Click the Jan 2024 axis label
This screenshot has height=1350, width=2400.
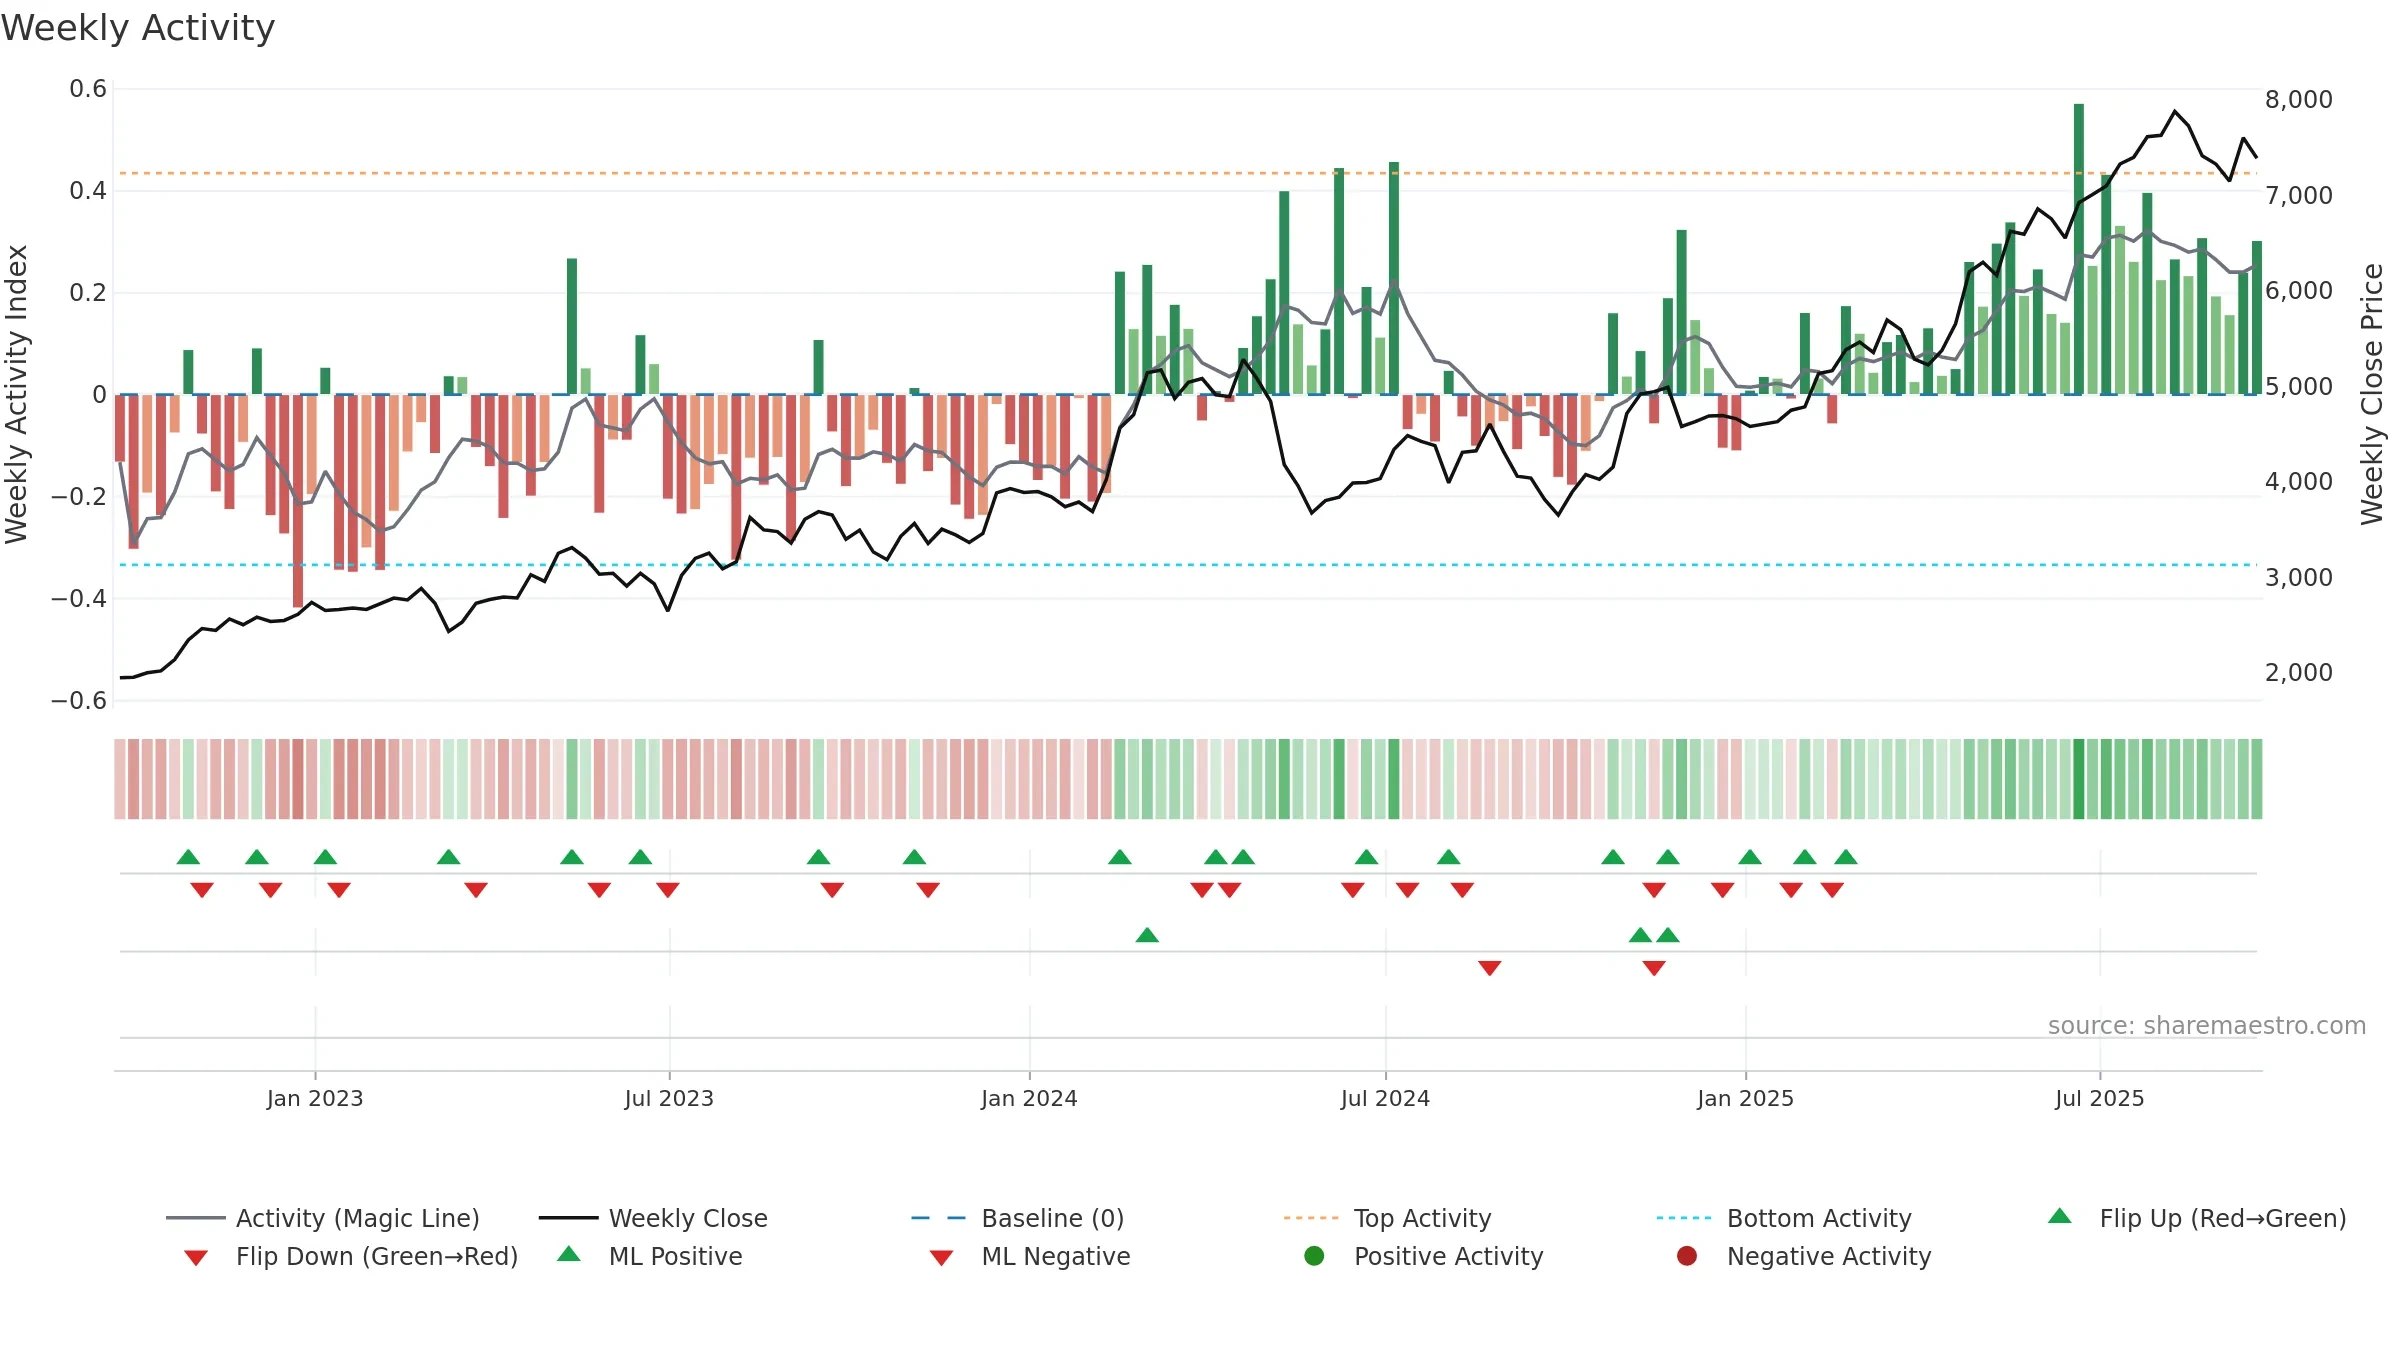point(1029,1098)
